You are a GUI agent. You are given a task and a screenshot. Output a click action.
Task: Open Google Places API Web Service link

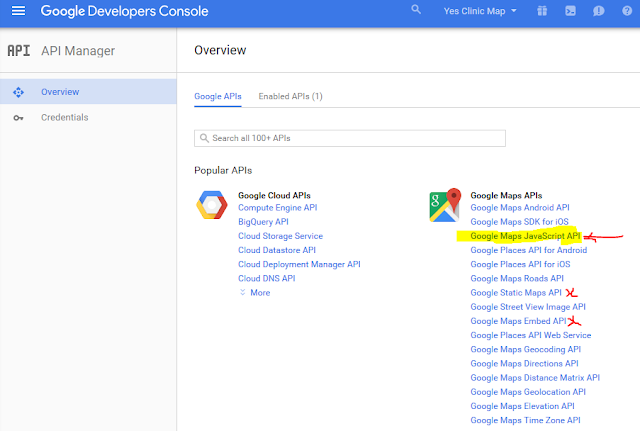click(x=531, y=335)
